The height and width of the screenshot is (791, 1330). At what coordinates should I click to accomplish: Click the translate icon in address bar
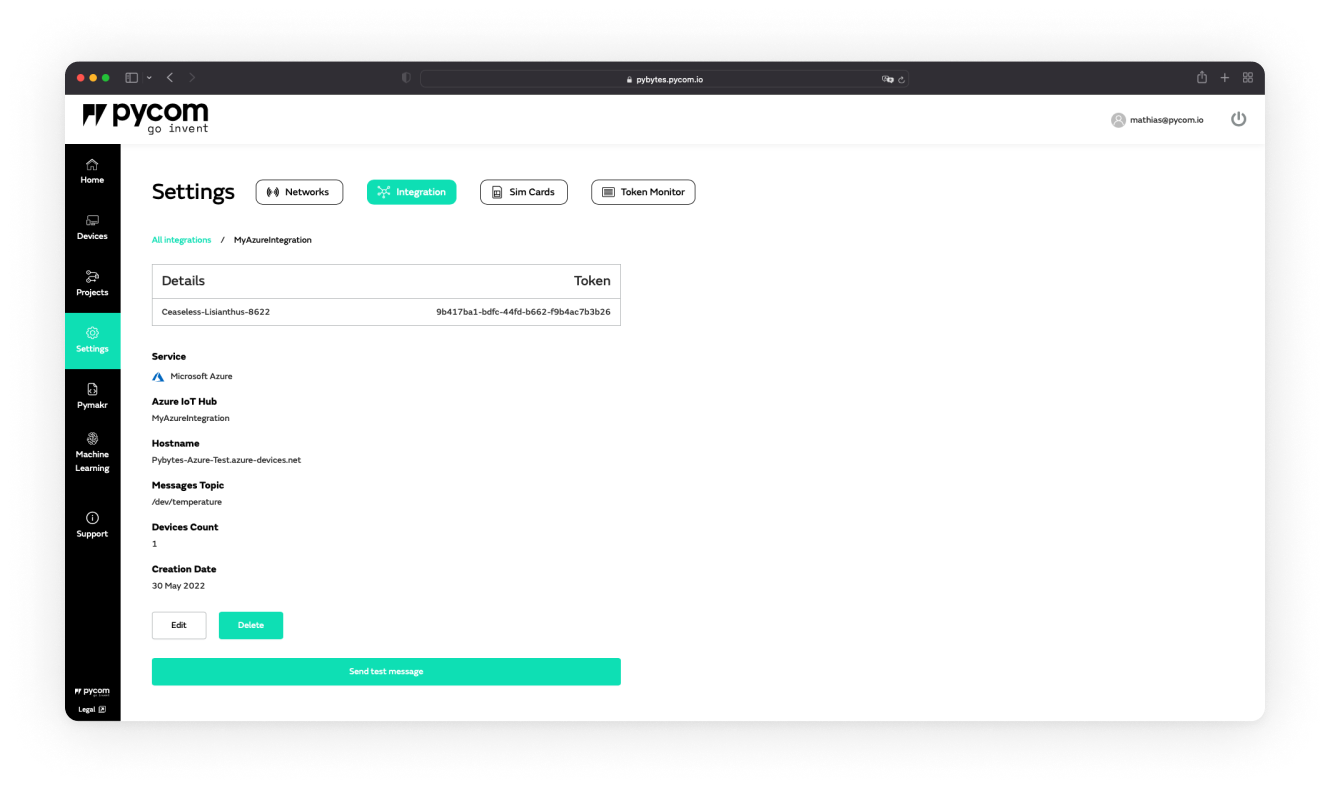click(887, 79)
